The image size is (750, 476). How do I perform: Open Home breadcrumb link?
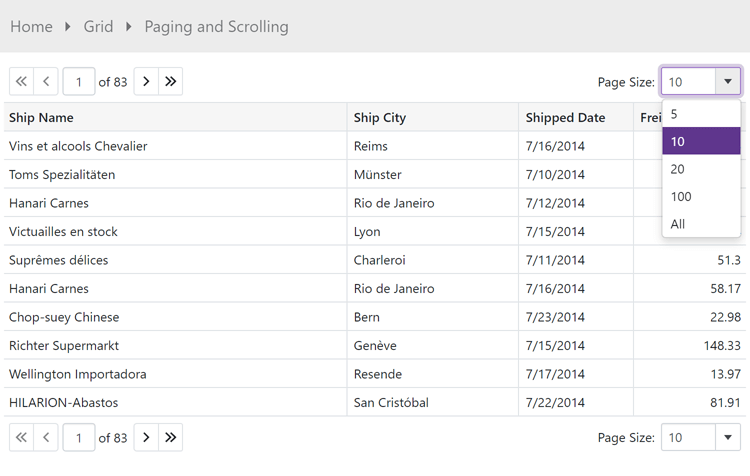[x=31, y=27]
